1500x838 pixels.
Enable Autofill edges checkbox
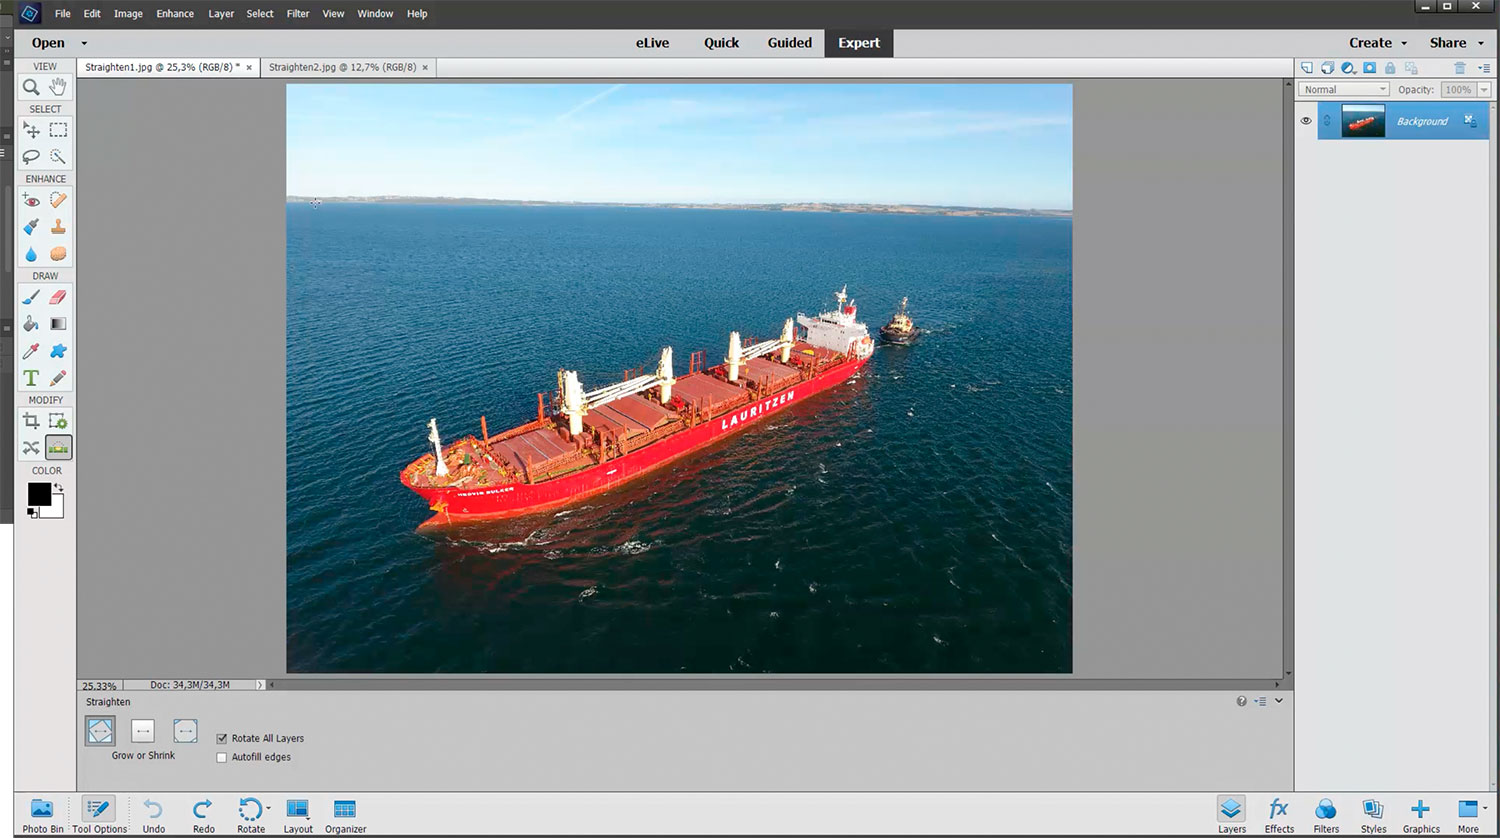[x=222, y=758]
